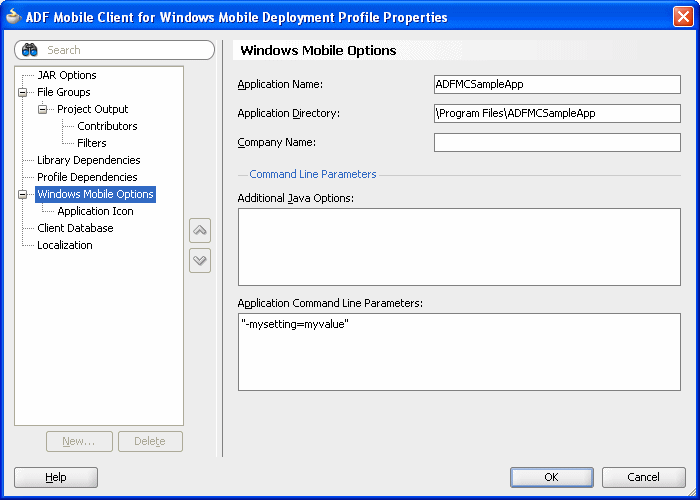Viewport: 700px width, 500px height.
Task: Click the Command Line Parameters section label
Action: (312, 174)
